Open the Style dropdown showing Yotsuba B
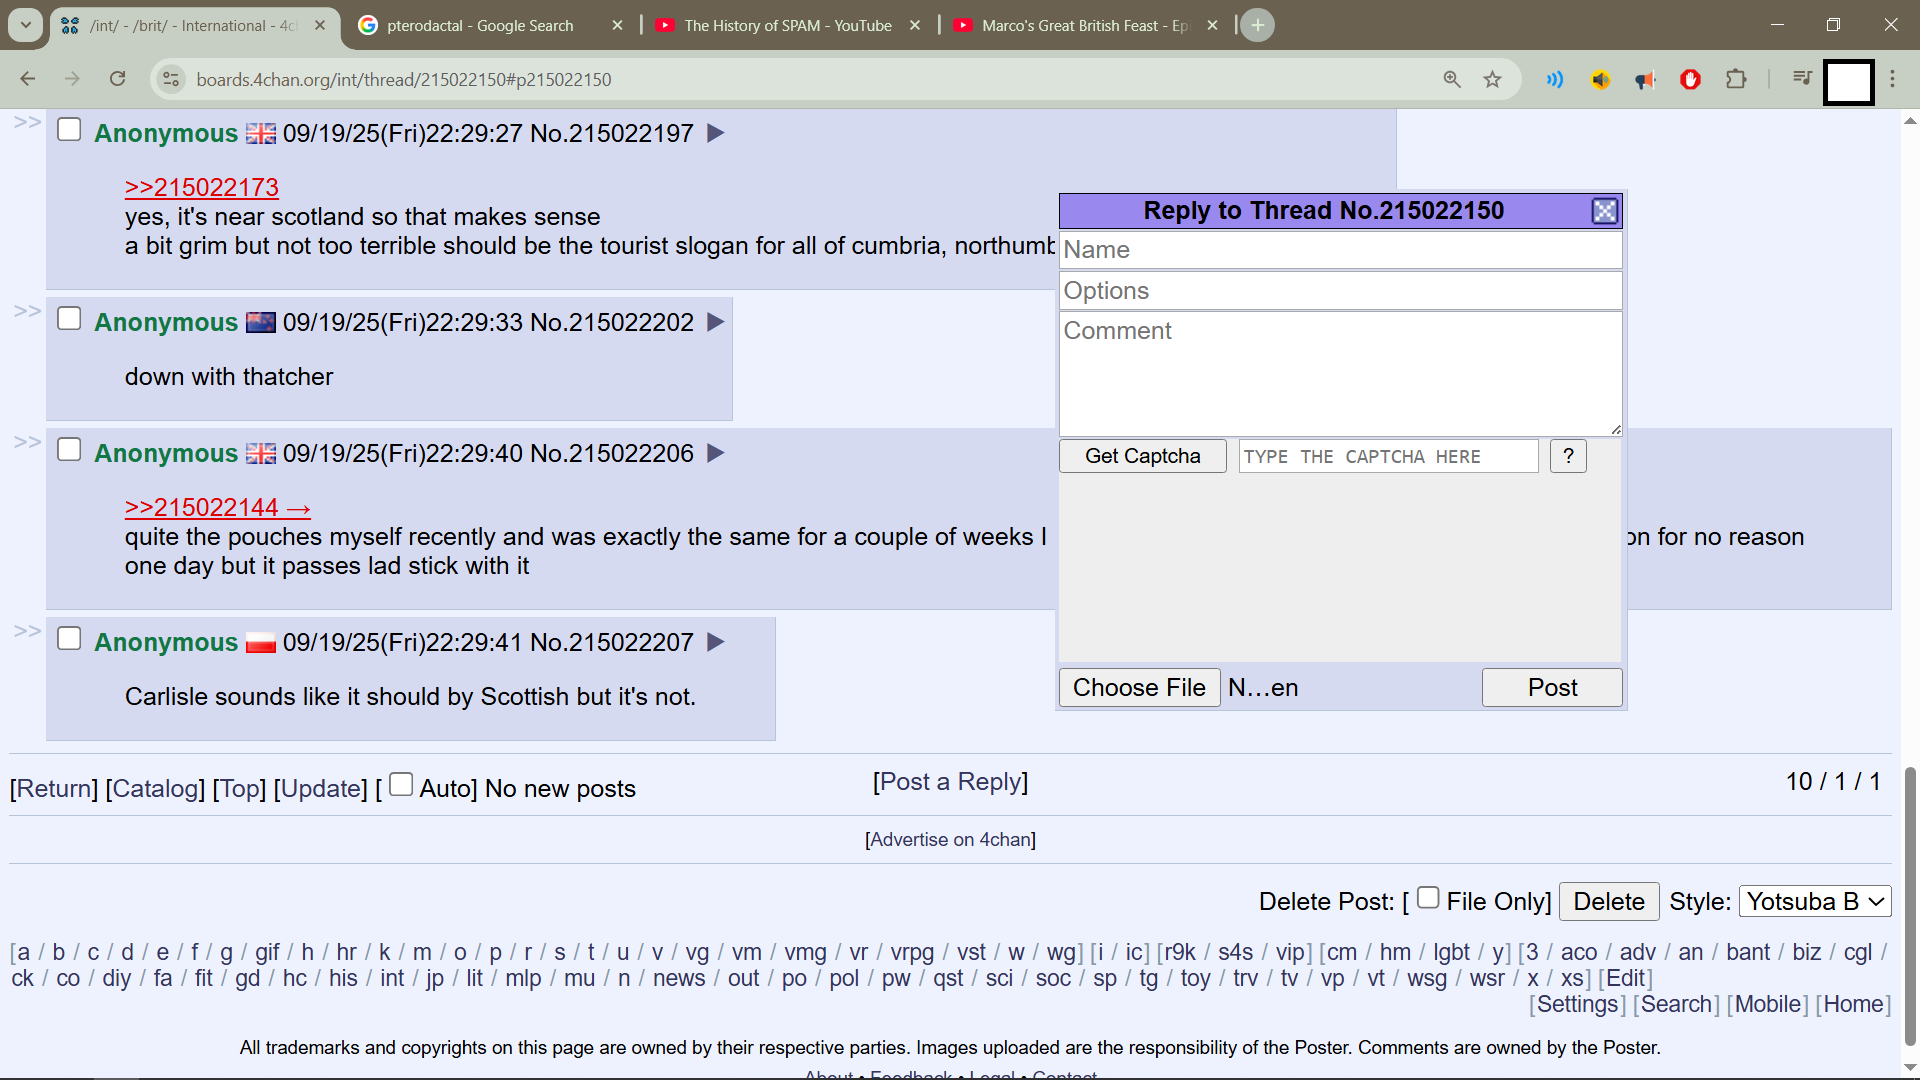The width and height of the screenshot is (1920, 1080). click(x=1815, y=901)
